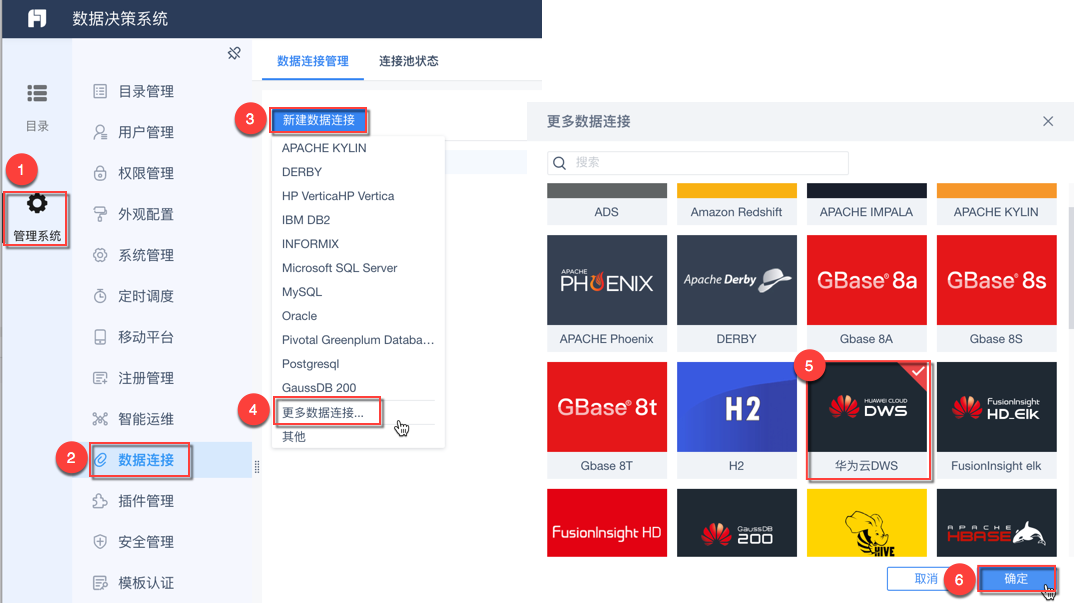
Task: Click the 安全管理 shield icon
Action: [x=100, y=542]
